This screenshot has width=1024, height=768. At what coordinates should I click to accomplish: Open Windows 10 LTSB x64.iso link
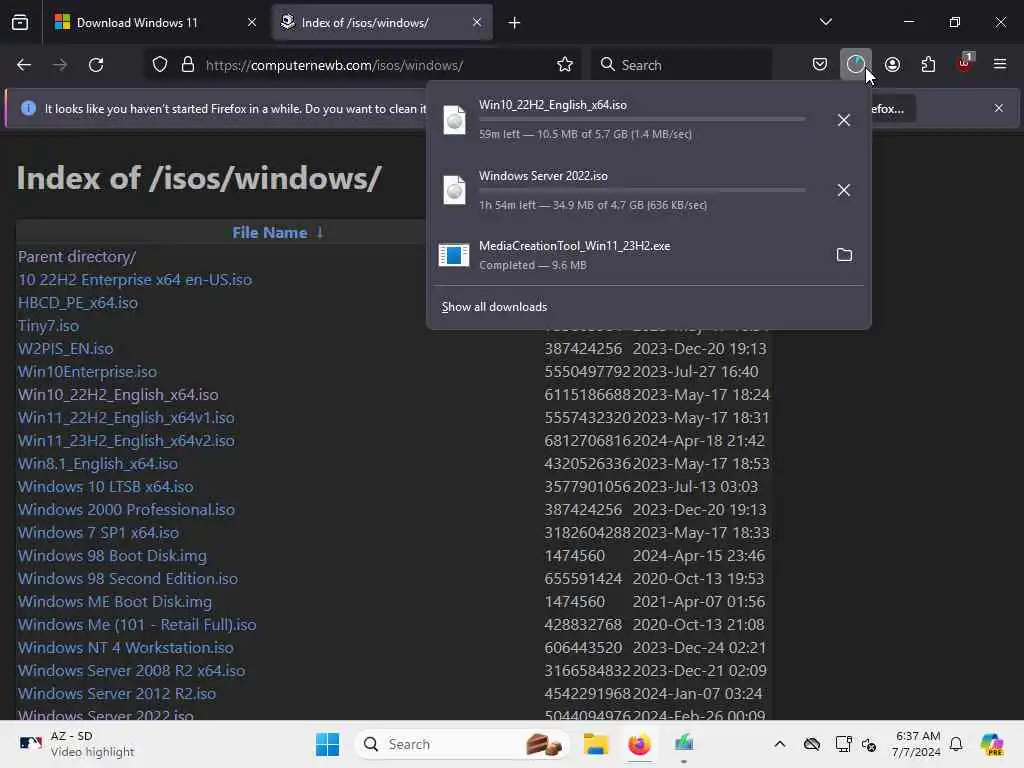[x=106, y=487]
